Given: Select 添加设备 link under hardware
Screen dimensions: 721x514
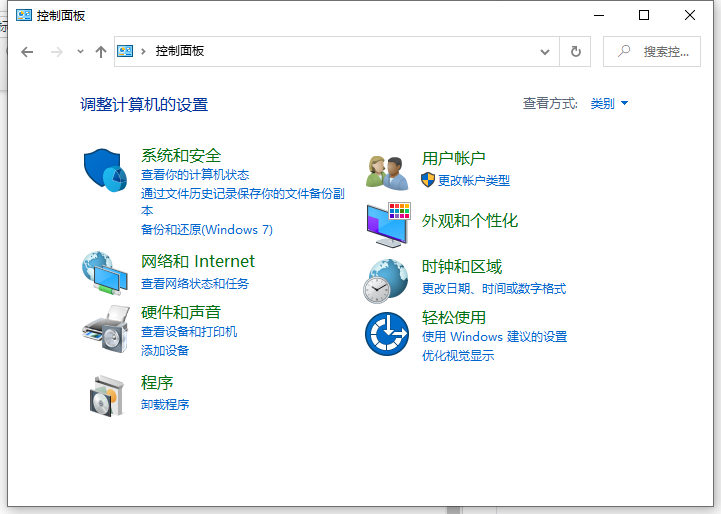Looking at the screenshot, I should [165, 351].
